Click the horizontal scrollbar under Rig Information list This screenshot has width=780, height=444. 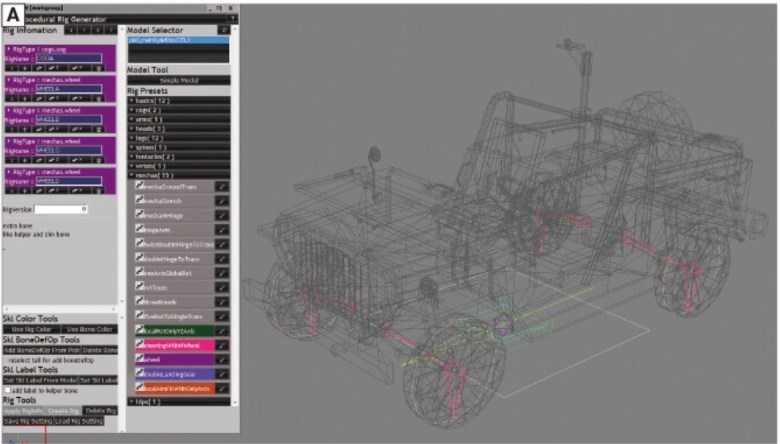point(60,309)
